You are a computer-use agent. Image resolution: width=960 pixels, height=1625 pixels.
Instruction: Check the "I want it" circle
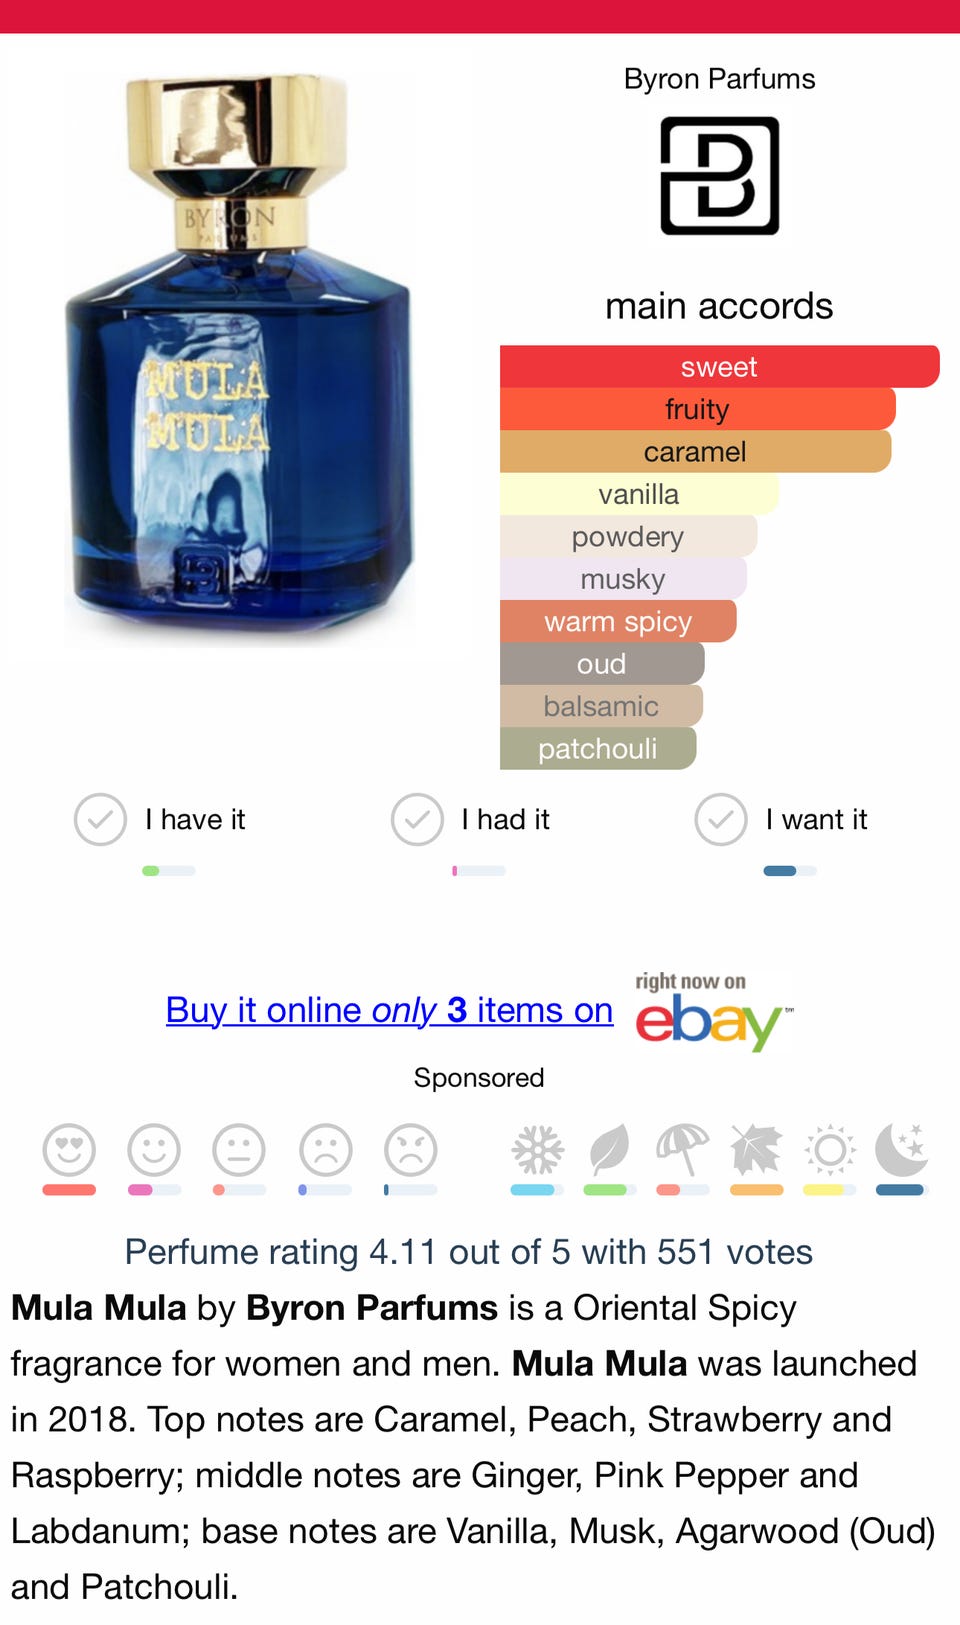point(721,820)
